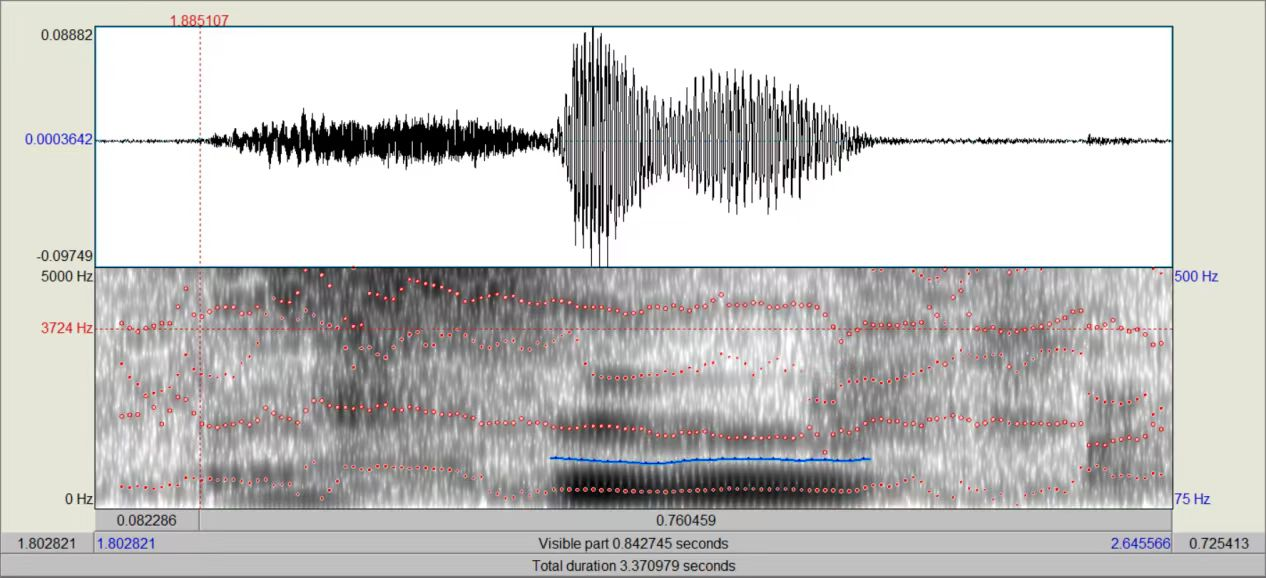This screenshot has width=1266, height=578.
Task: Play the 0.760459 segment after the cursor
Action: coord(685,521)
